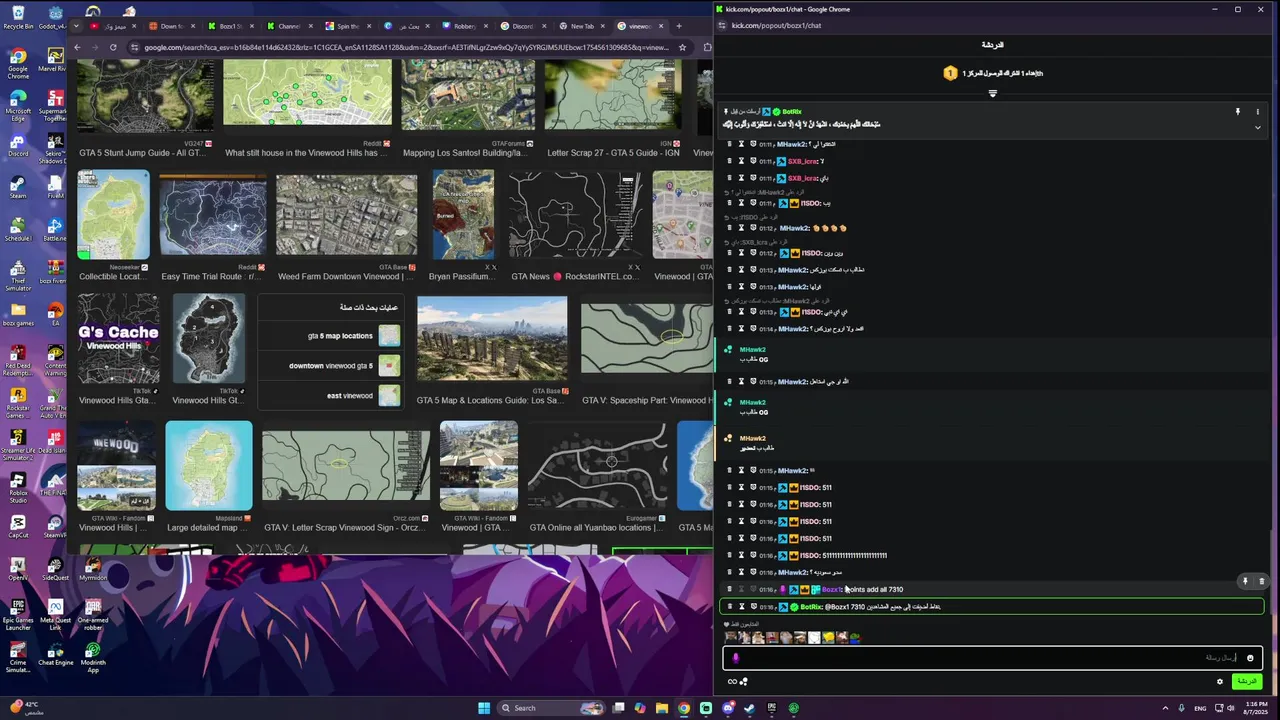1280x720 pixels.
Task: Click Bozx1 username in chat
Action: coord(832,590)
